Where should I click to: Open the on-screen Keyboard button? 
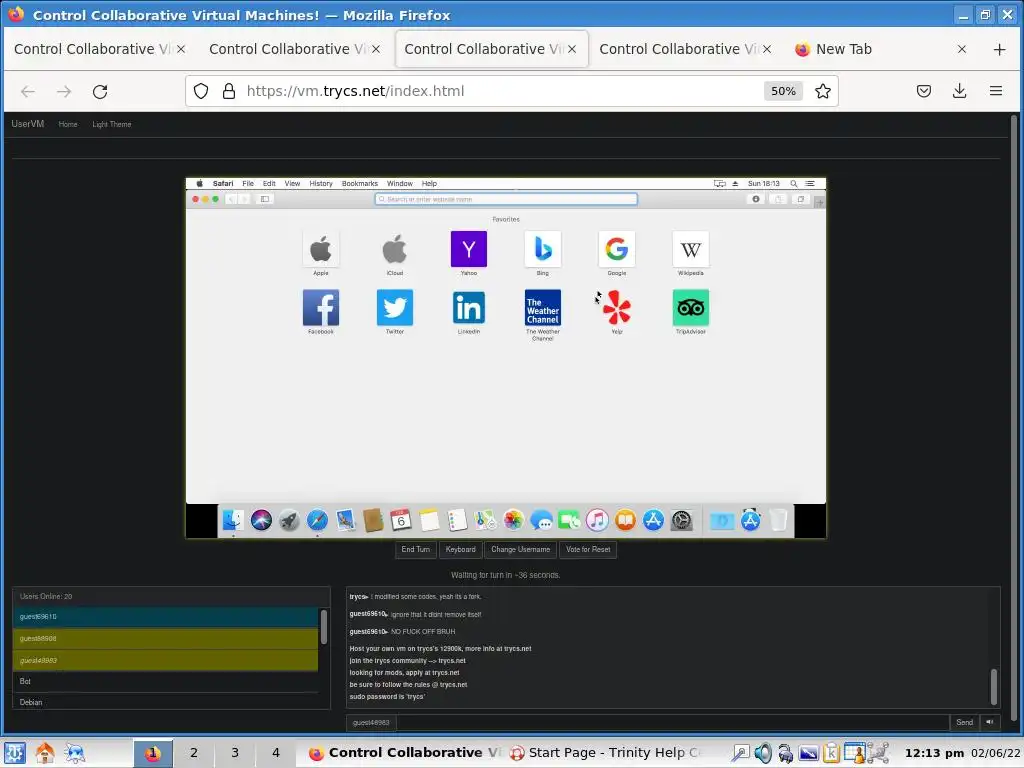pyautogui.click(x=460, y=549)
